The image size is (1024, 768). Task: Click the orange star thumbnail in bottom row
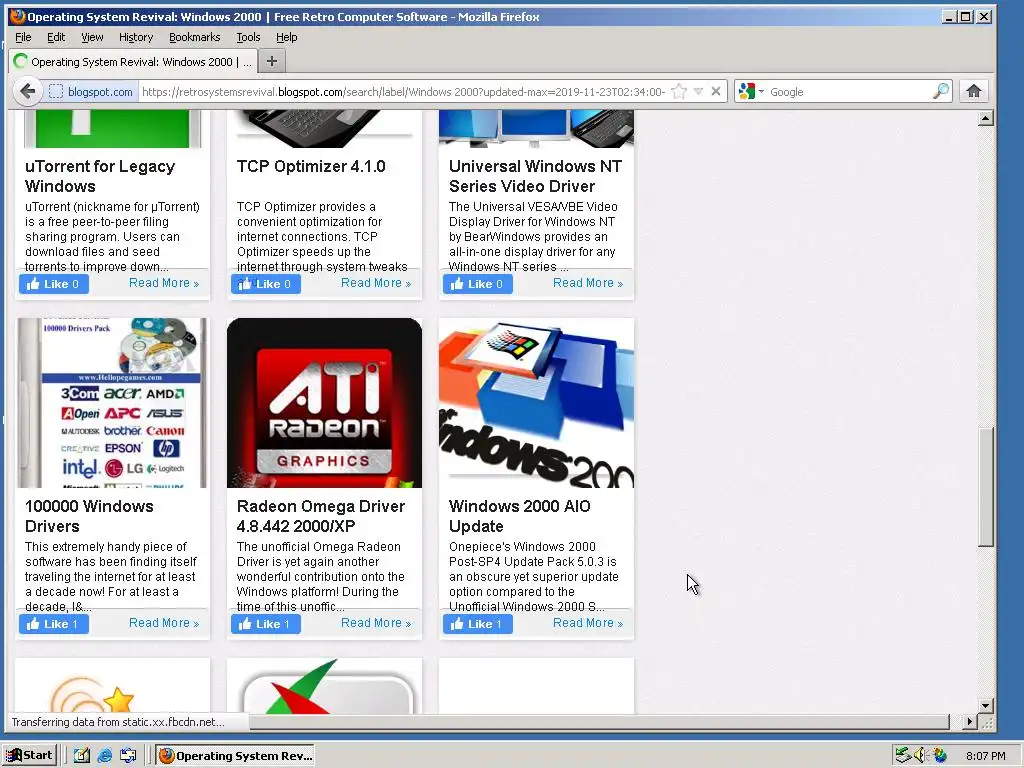click(112, 686)
